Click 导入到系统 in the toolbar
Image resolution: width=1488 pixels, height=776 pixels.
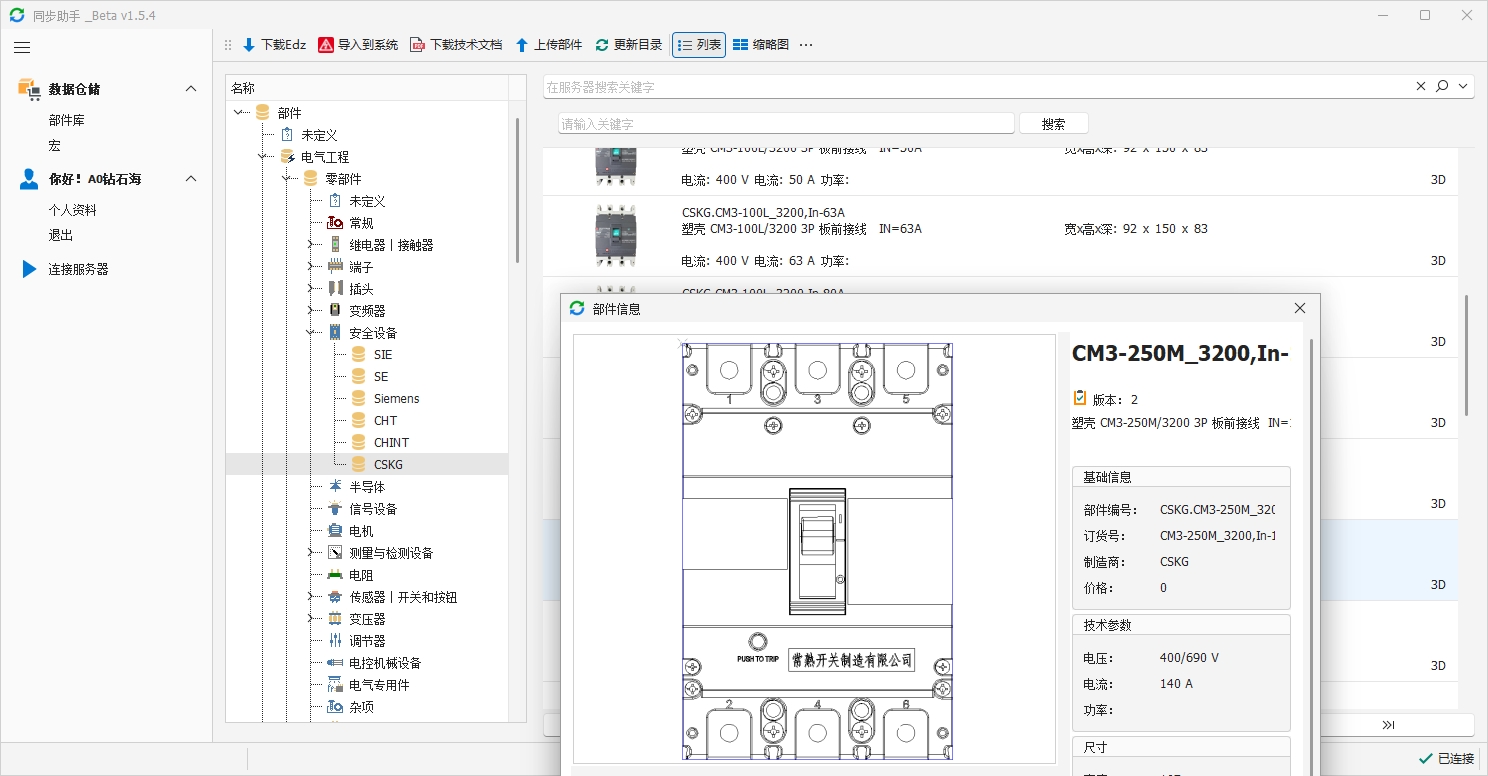pyautogui.click(x=358, y=45)
